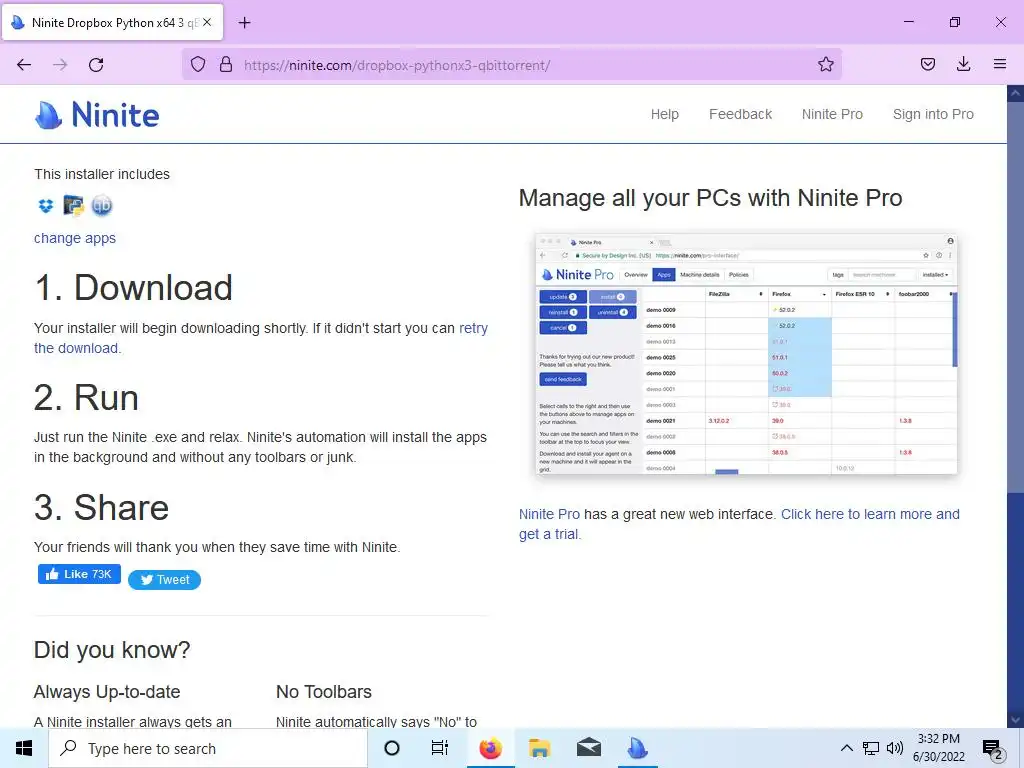
Task: Open File Explorer from the taskbar
Action: pos(539,748)
